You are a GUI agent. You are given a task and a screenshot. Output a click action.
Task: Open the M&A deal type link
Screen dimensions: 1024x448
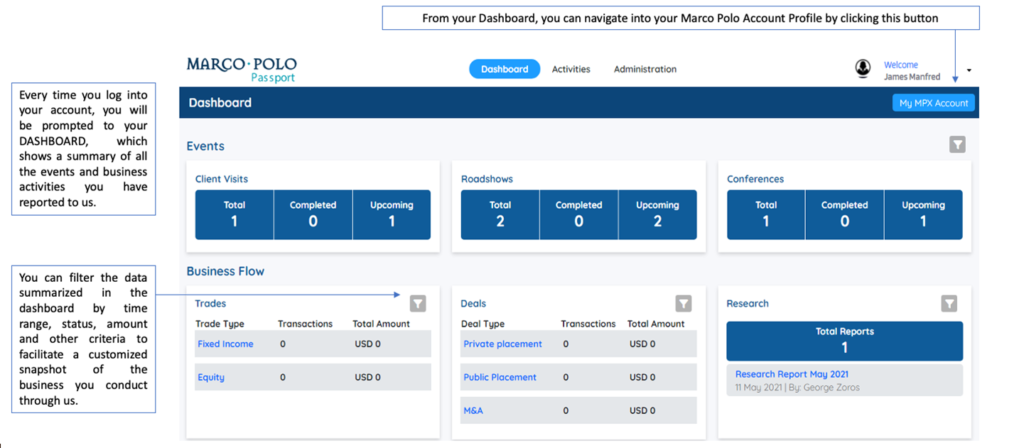[473, 410]
